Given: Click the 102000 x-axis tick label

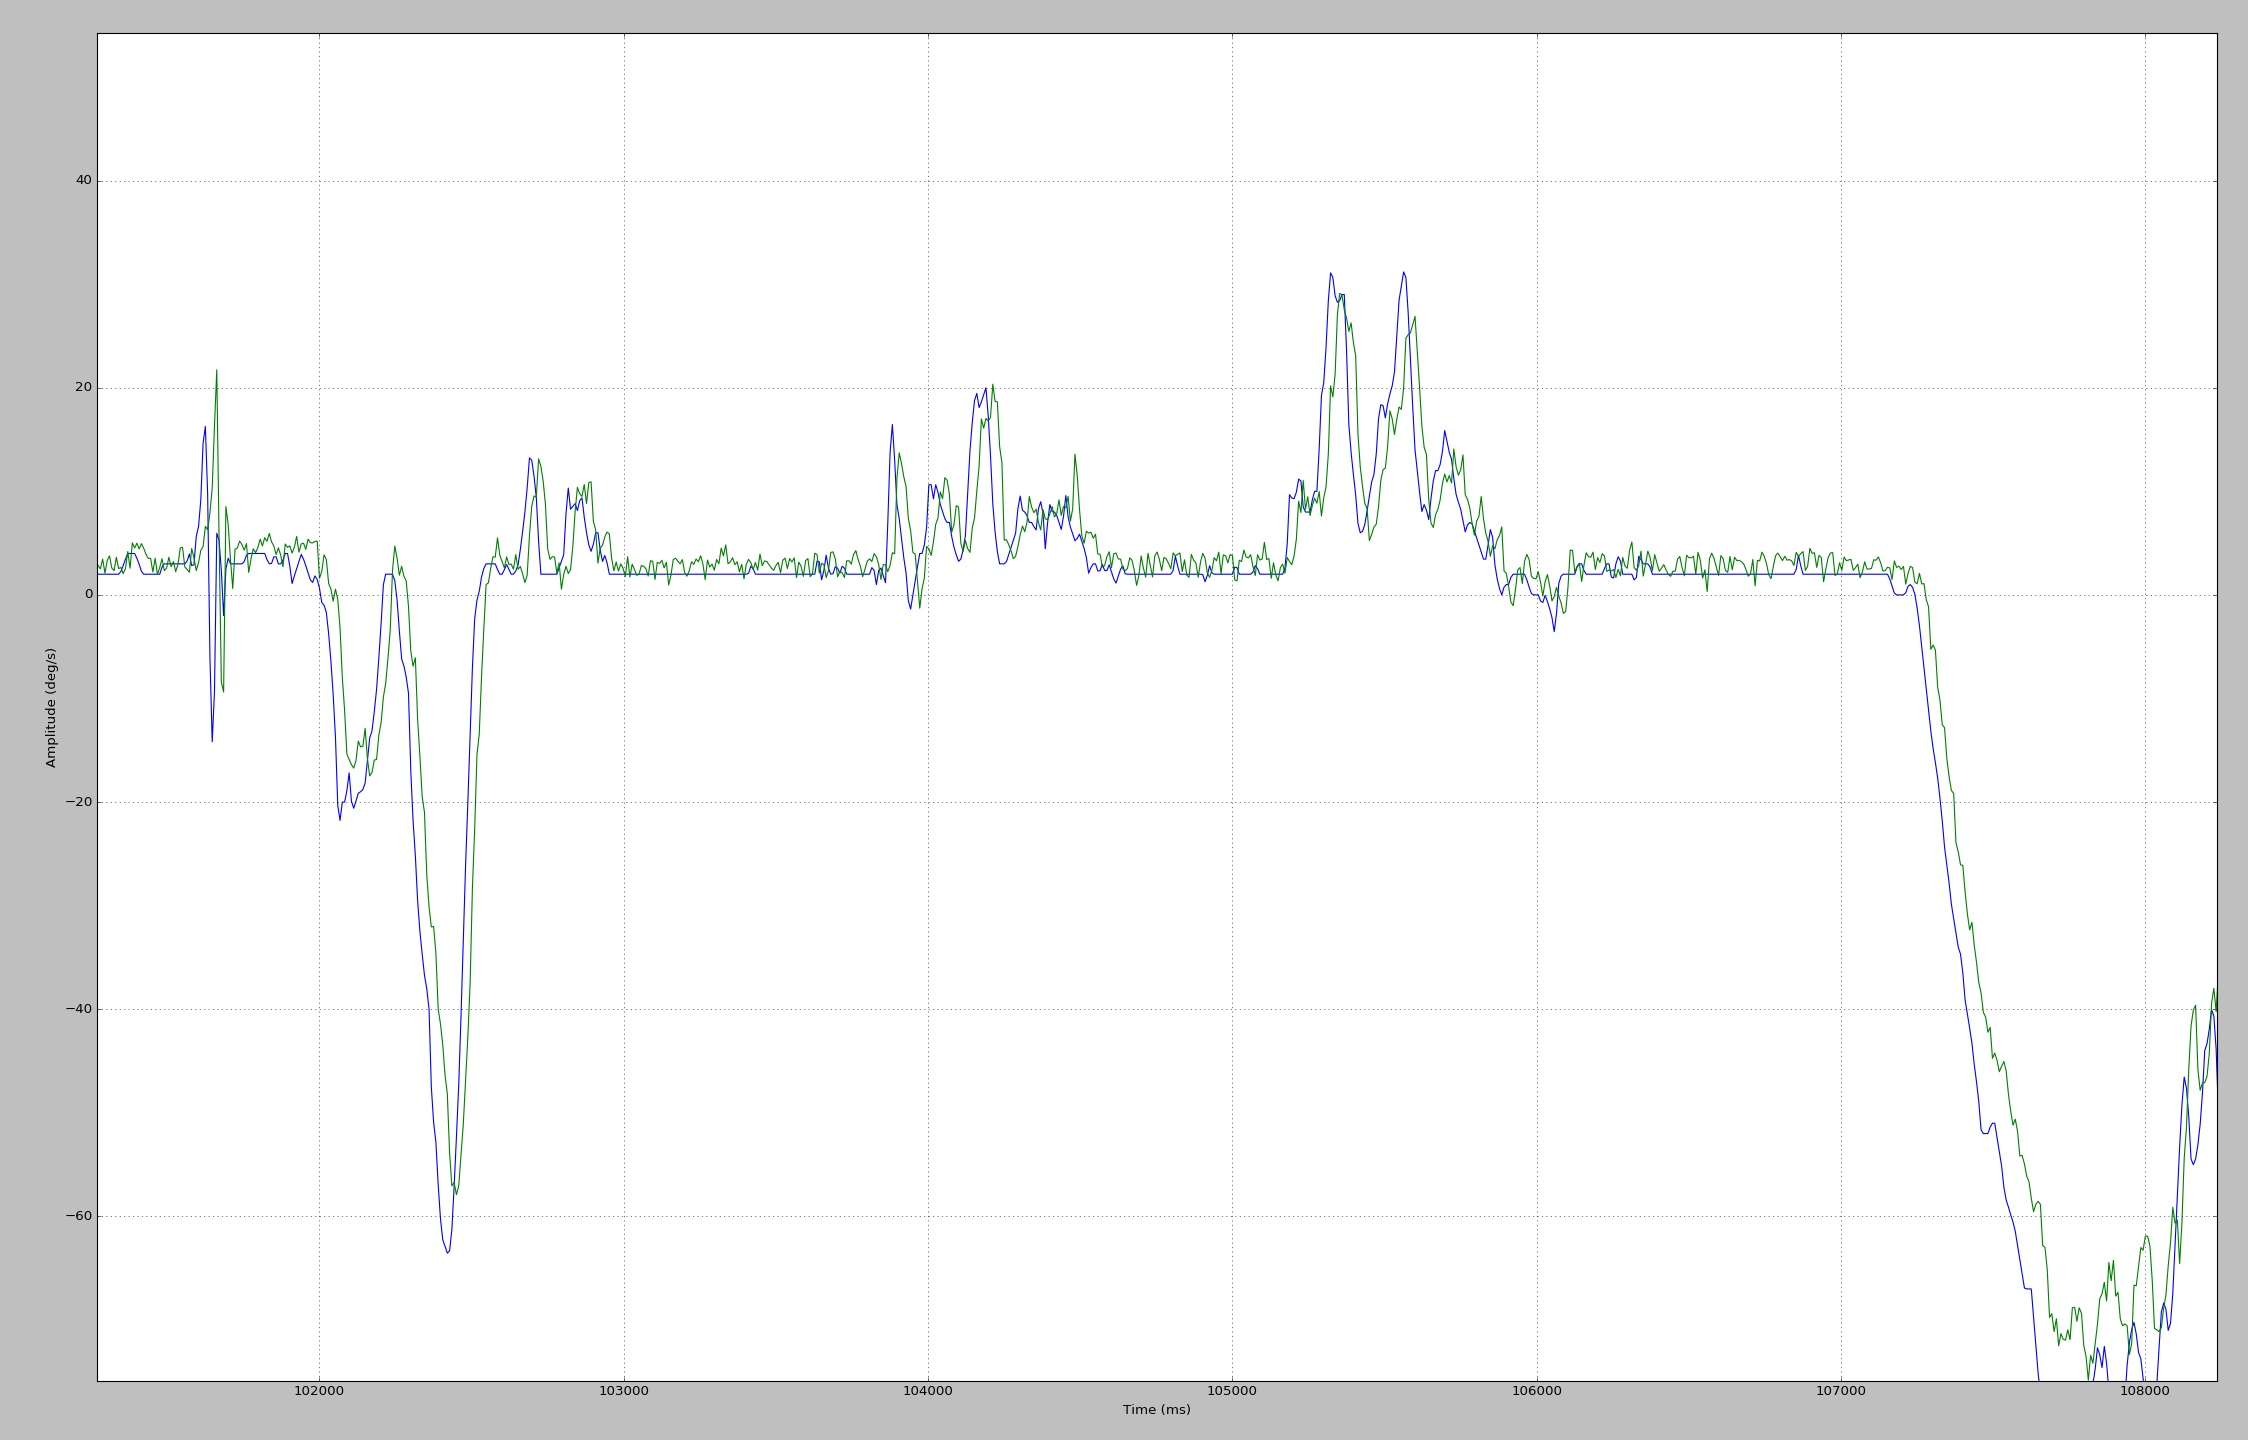Looking at the screenshot, I should click(319, 1391).
